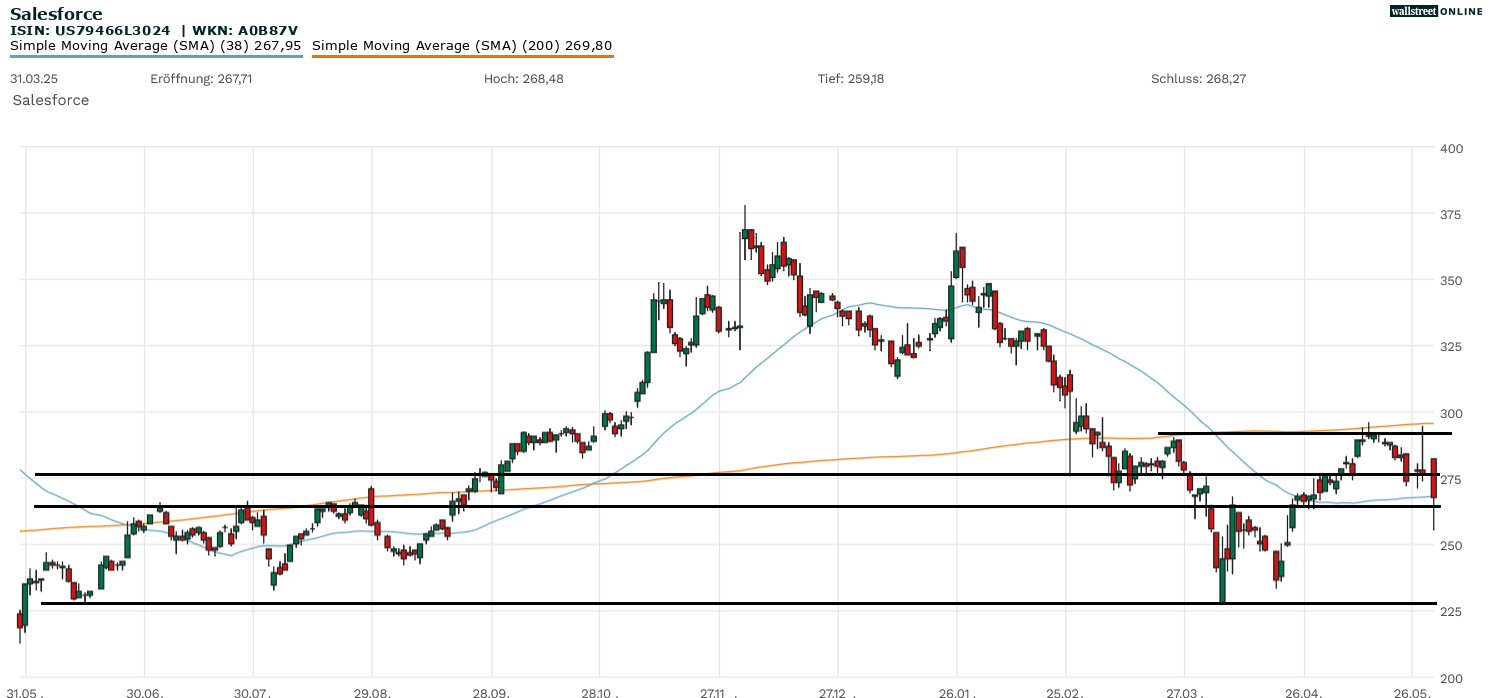The image size is (1490, 698).
Task: Click the Hoch: 268,48 value
Action: tap(524, 79)
